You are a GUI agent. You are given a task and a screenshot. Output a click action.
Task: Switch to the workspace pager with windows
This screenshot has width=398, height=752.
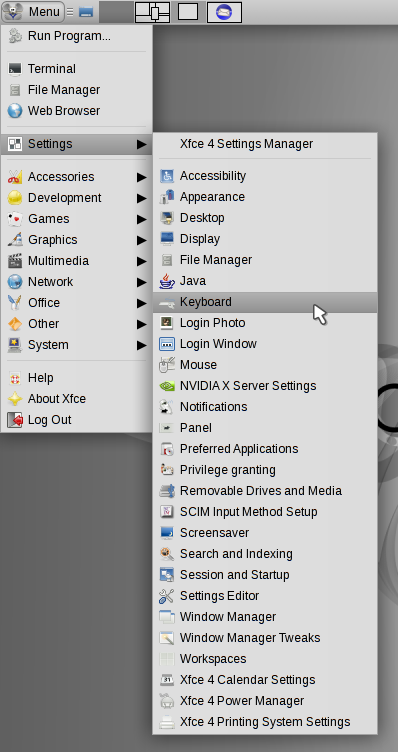pyautogui.click(x=152, y=12)
